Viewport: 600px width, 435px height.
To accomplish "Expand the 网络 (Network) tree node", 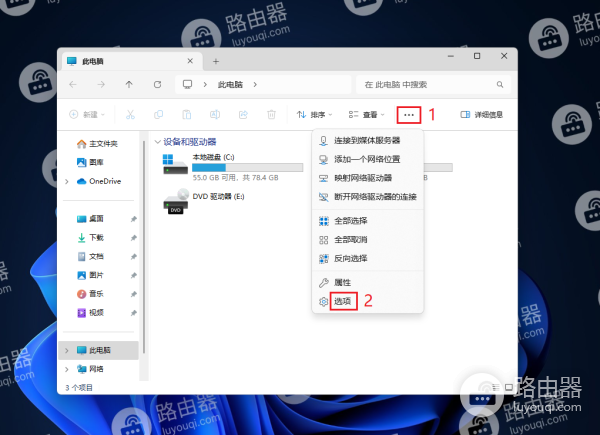I will 67,369.
